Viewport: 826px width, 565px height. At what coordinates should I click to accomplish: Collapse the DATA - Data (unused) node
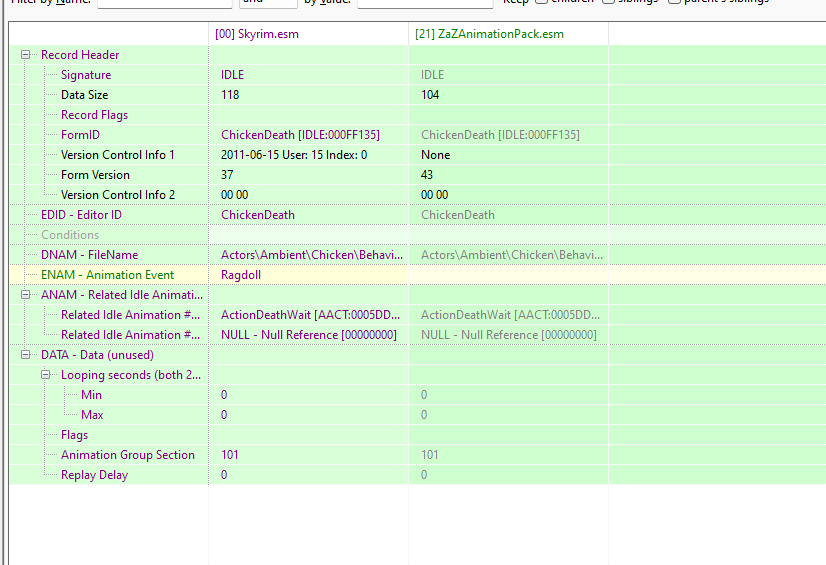[25, 355]
